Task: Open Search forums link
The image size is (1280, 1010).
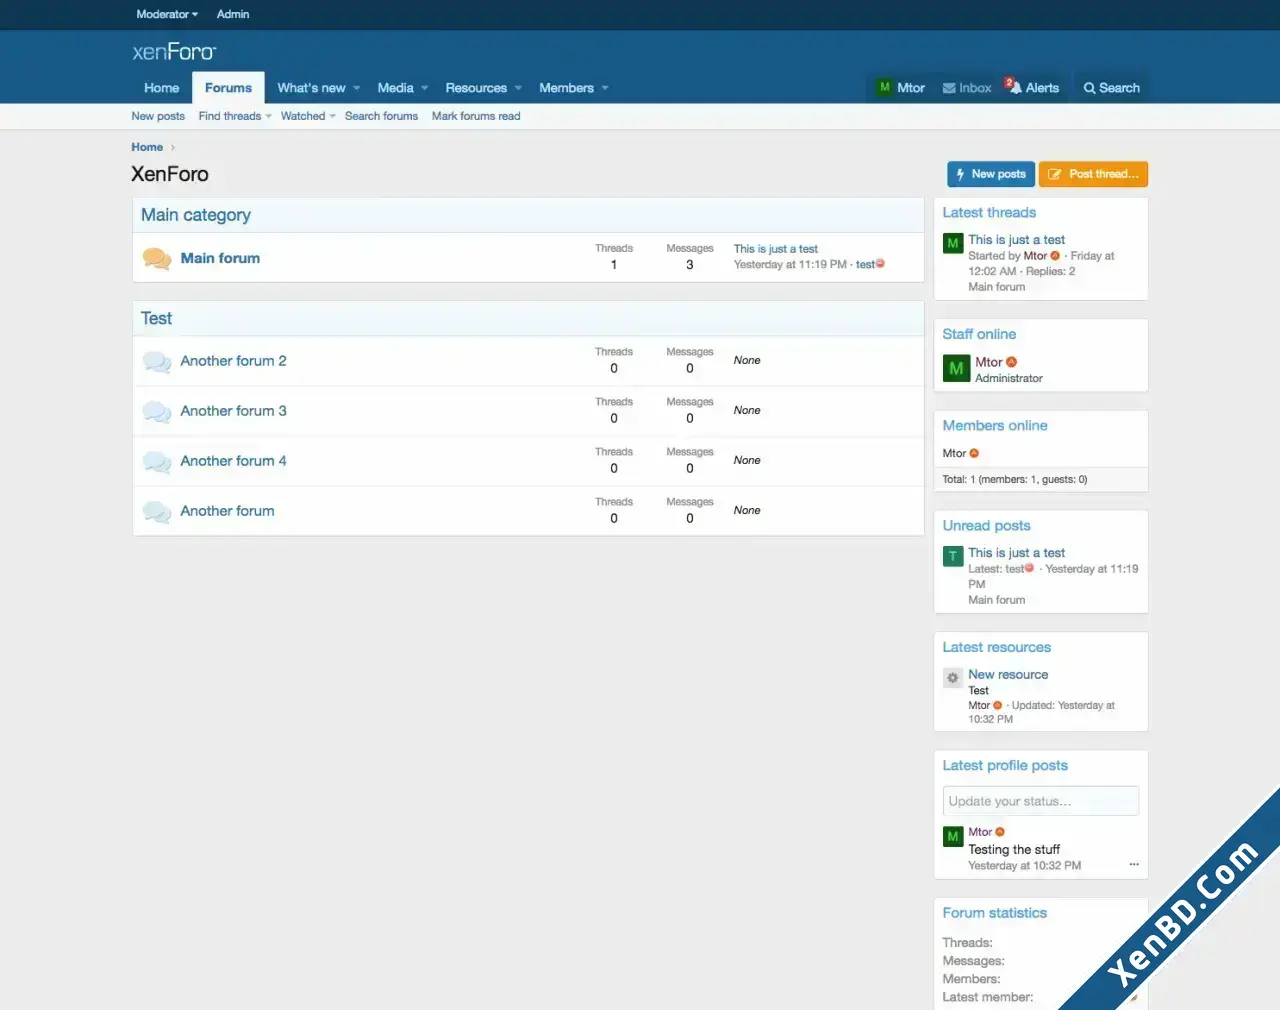Action: point(381,116)
